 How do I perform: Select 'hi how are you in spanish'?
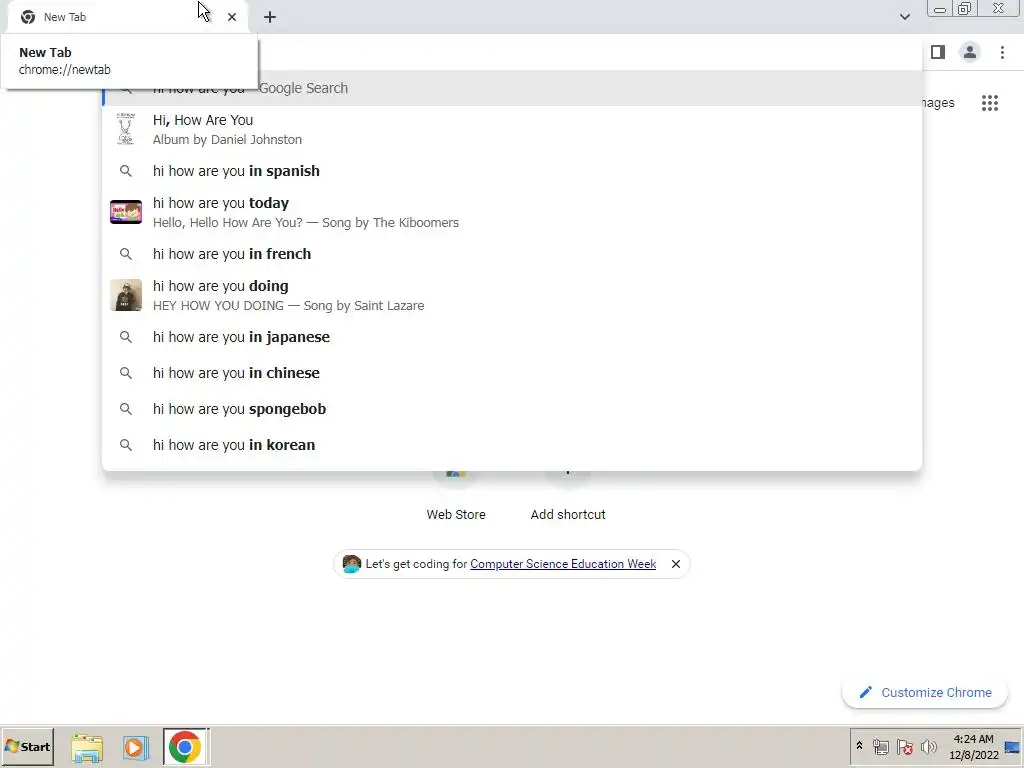[x=512, y=171]
